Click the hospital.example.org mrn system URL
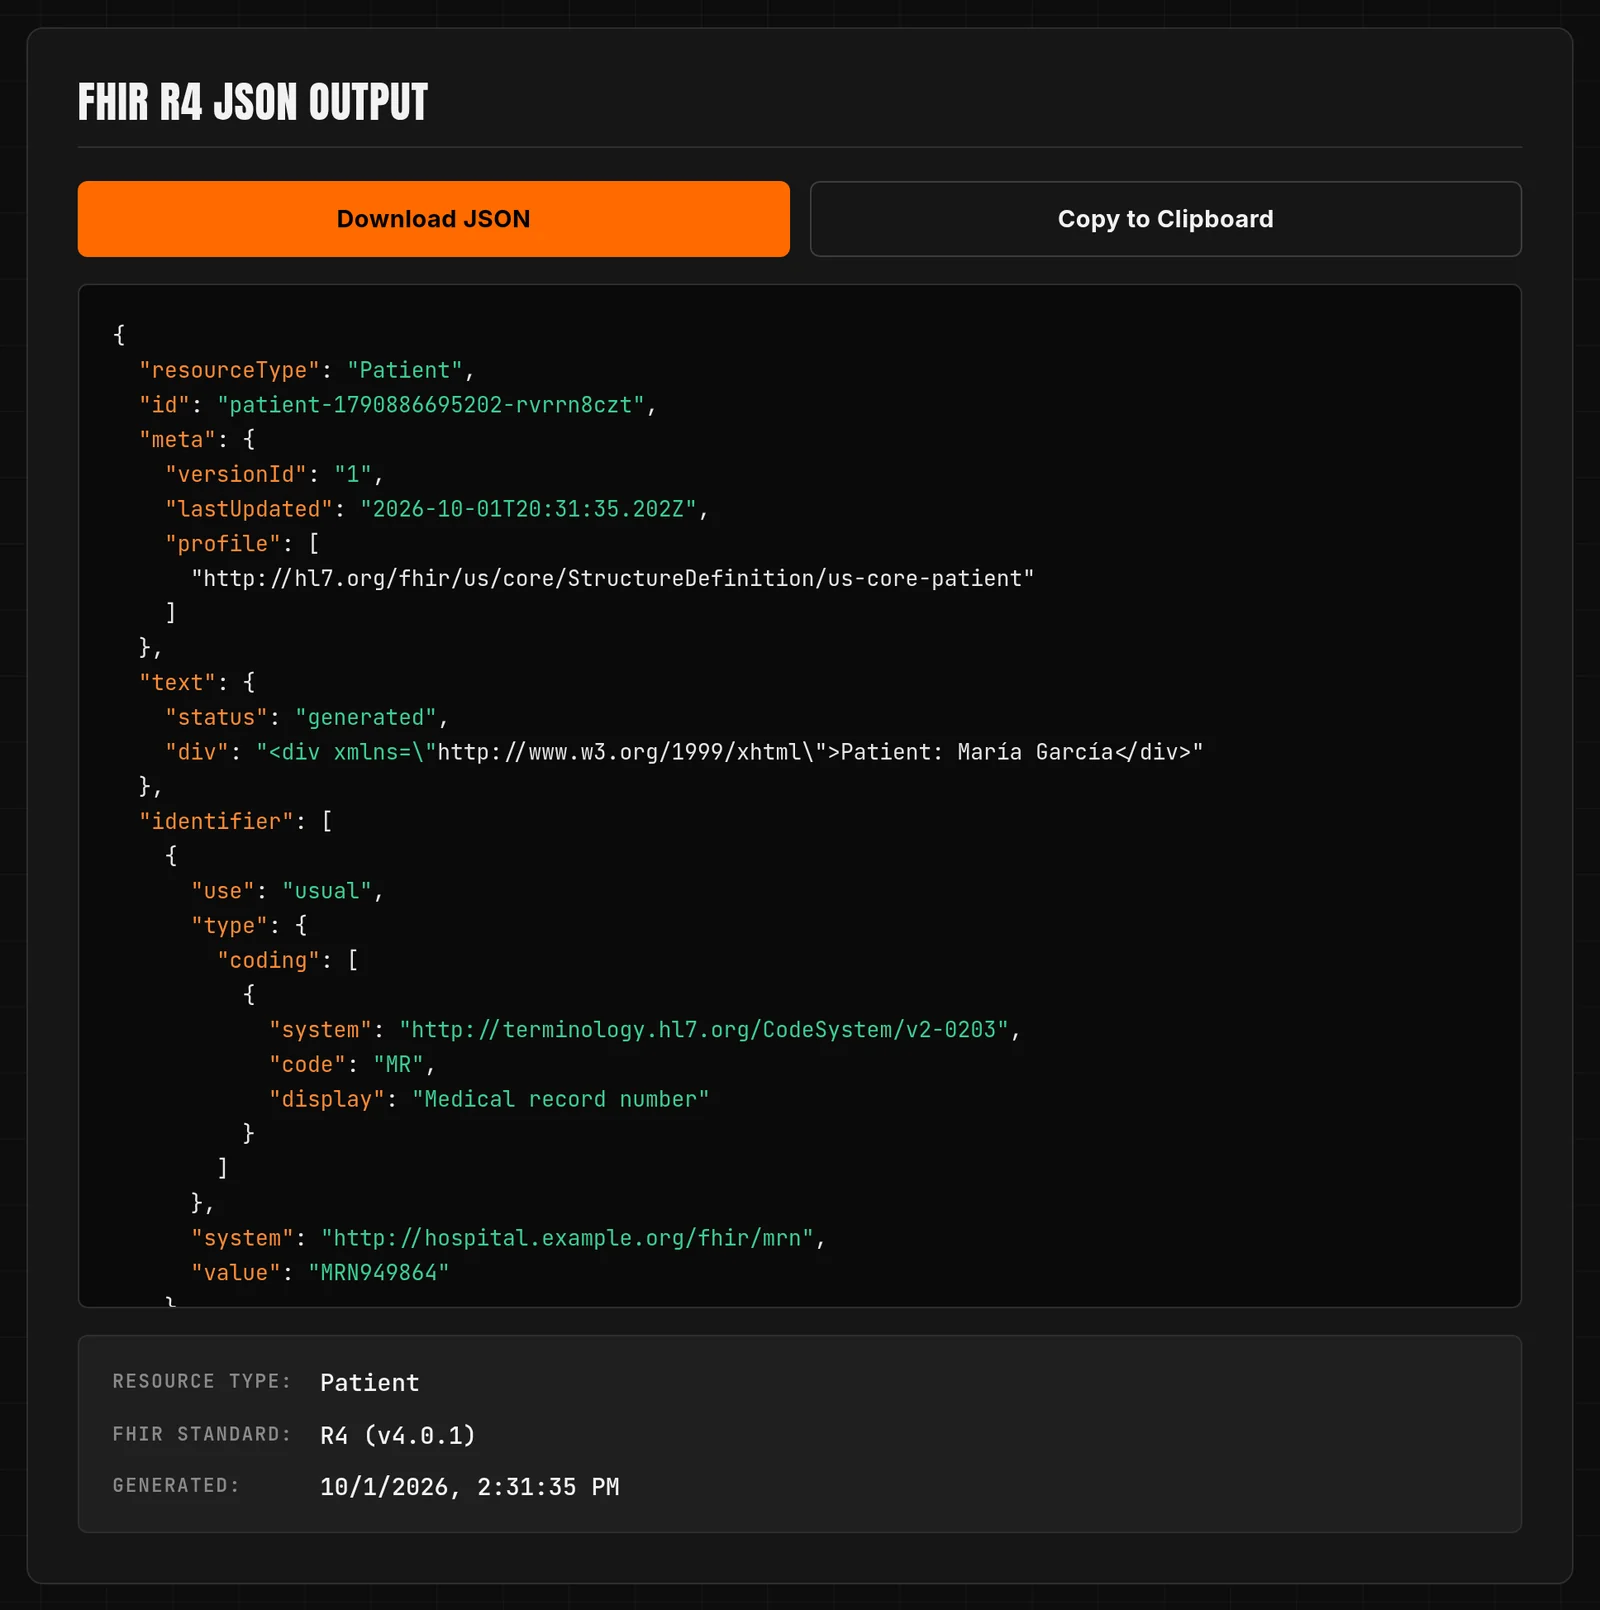This screenshot has height=1610, width=1600. tap(567, 1238)
